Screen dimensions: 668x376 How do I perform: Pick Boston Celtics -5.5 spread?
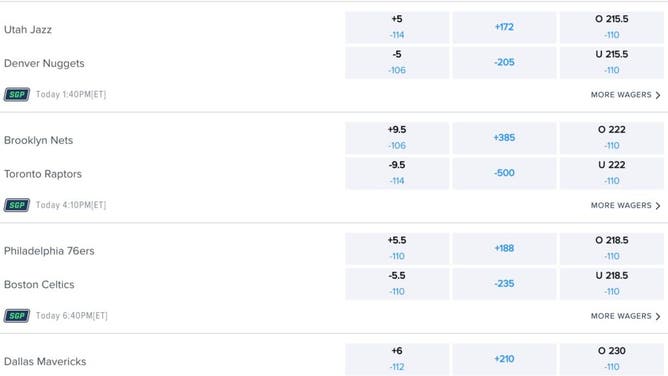pyautogui.click(x=397, y=284)
